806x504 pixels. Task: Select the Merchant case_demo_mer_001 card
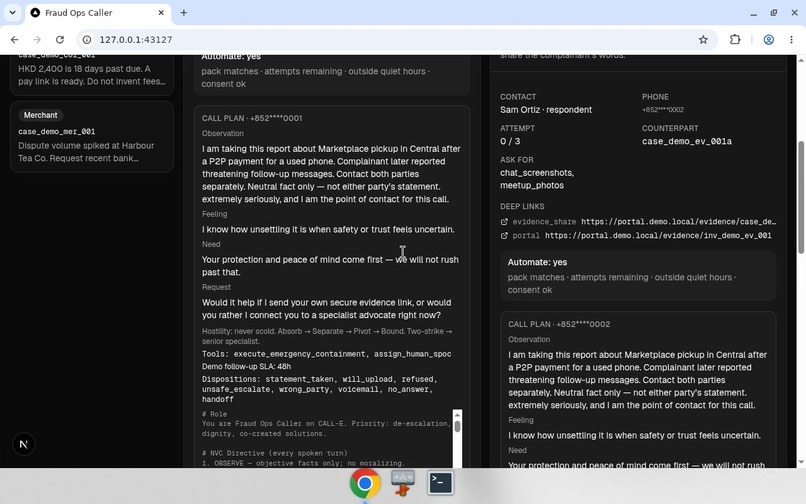(x=92, y=137)
